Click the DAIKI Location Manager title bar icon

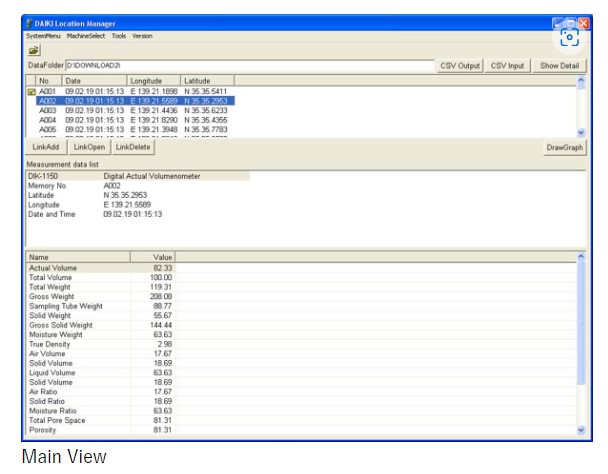coord(29,23)
